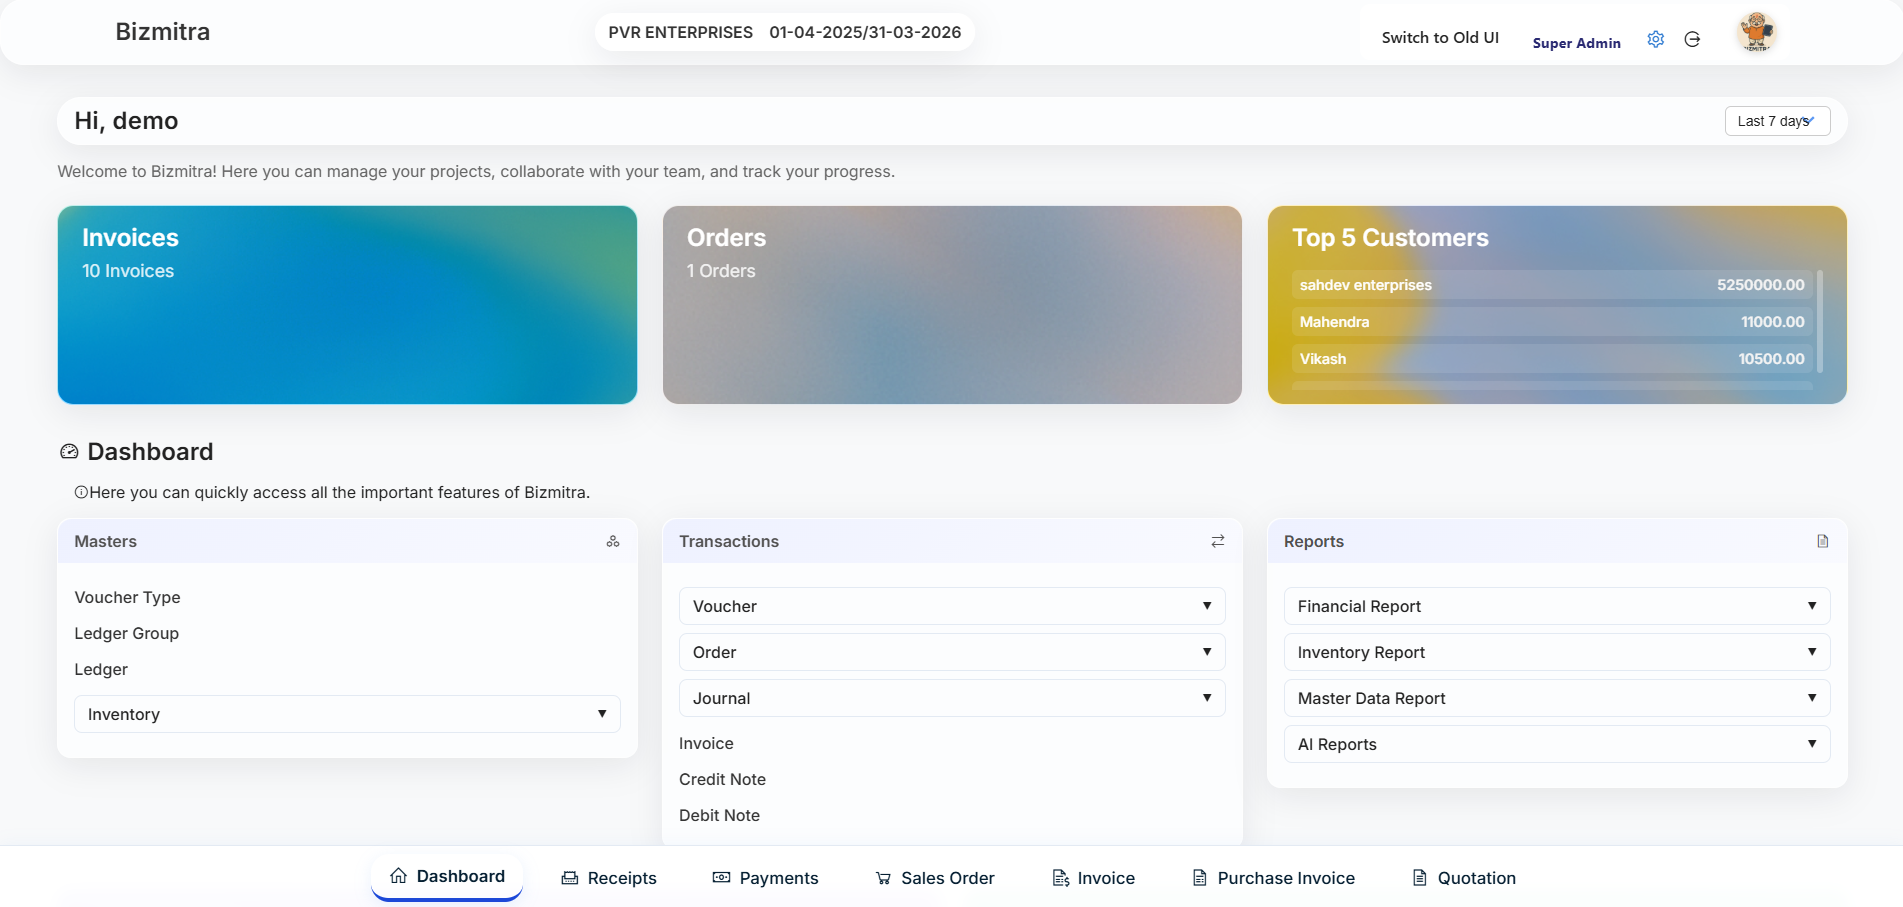Click the Dashboard home icon
The image size is (1903, 907).
(398, 875)
